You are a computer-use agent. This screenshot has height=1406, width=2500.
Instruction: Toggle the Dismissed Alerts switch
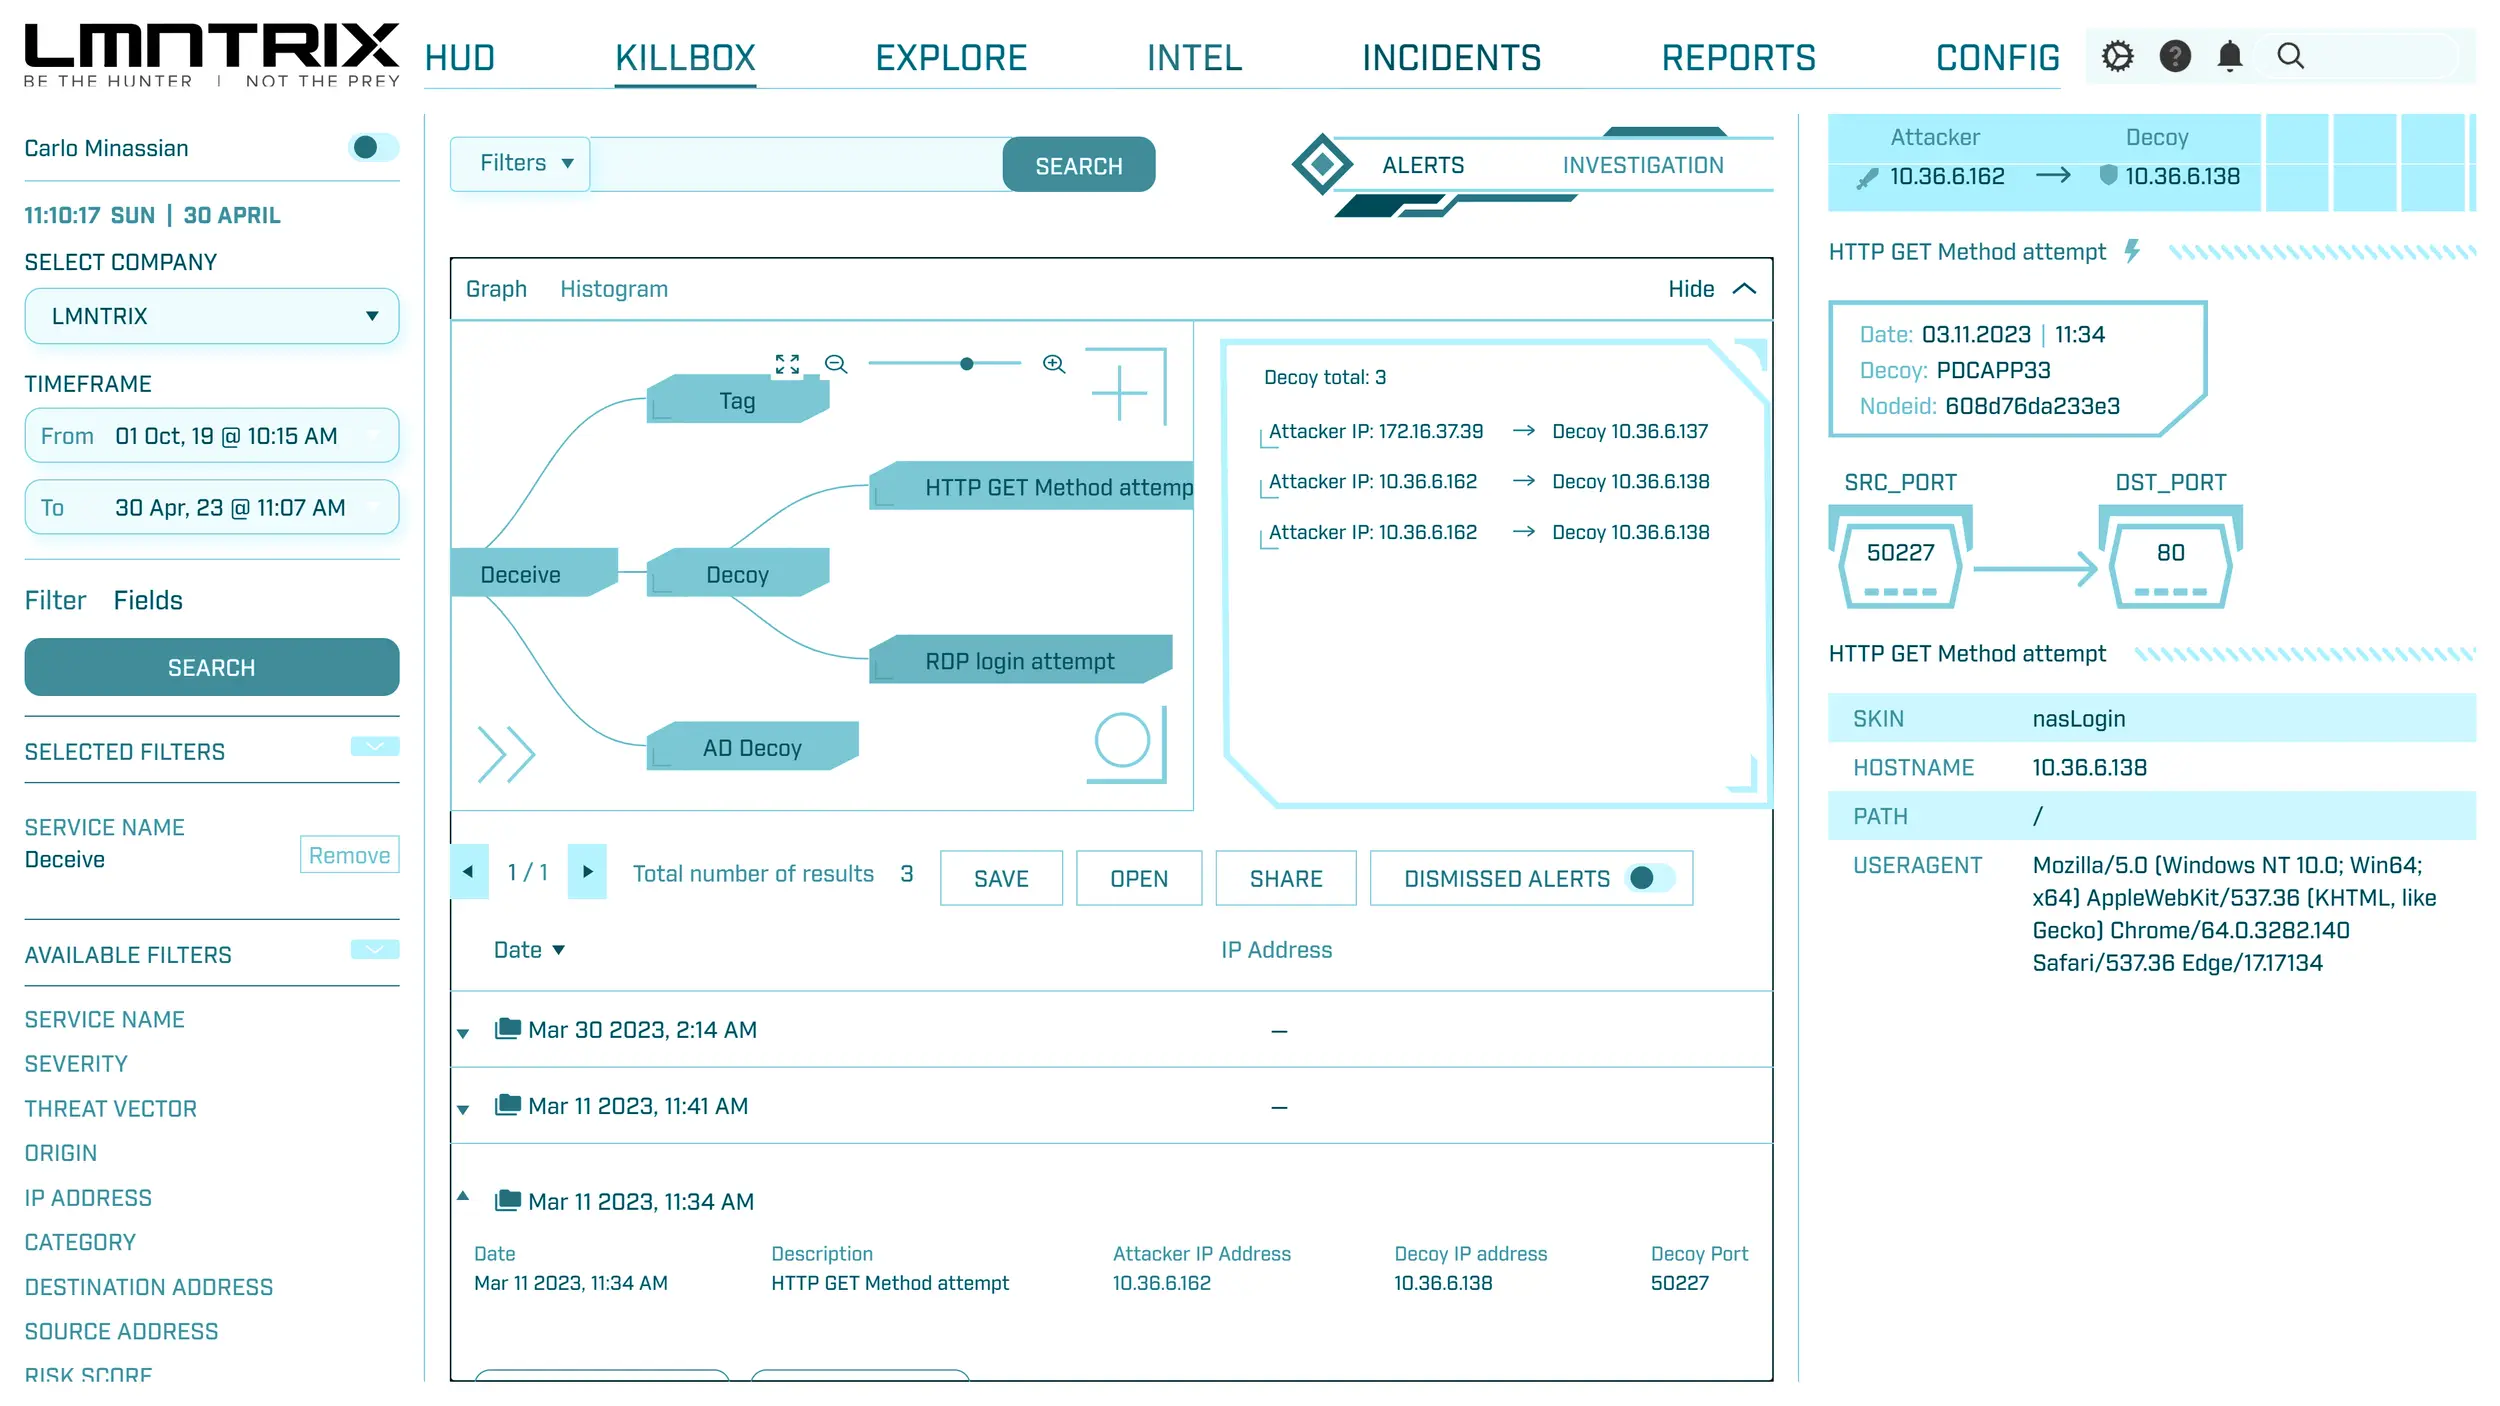1649,878
